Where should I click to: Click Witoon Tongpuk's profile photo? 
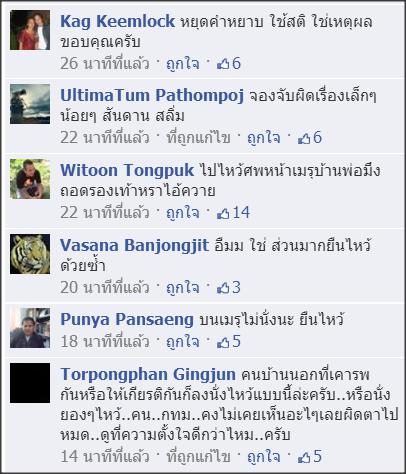30,179
